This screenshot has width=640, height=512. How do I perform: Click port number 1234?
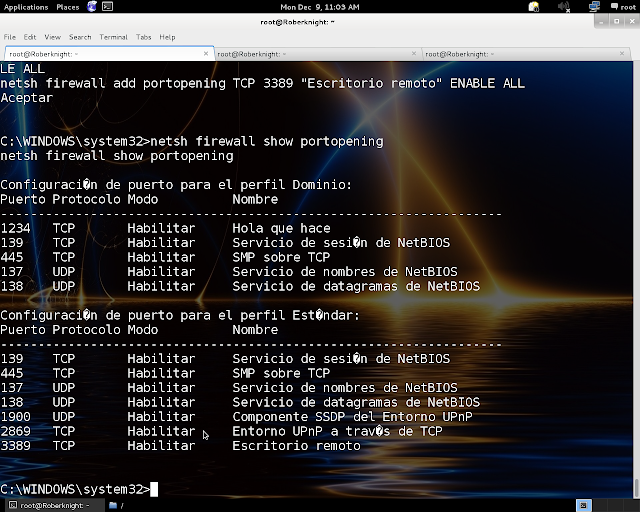15,228
